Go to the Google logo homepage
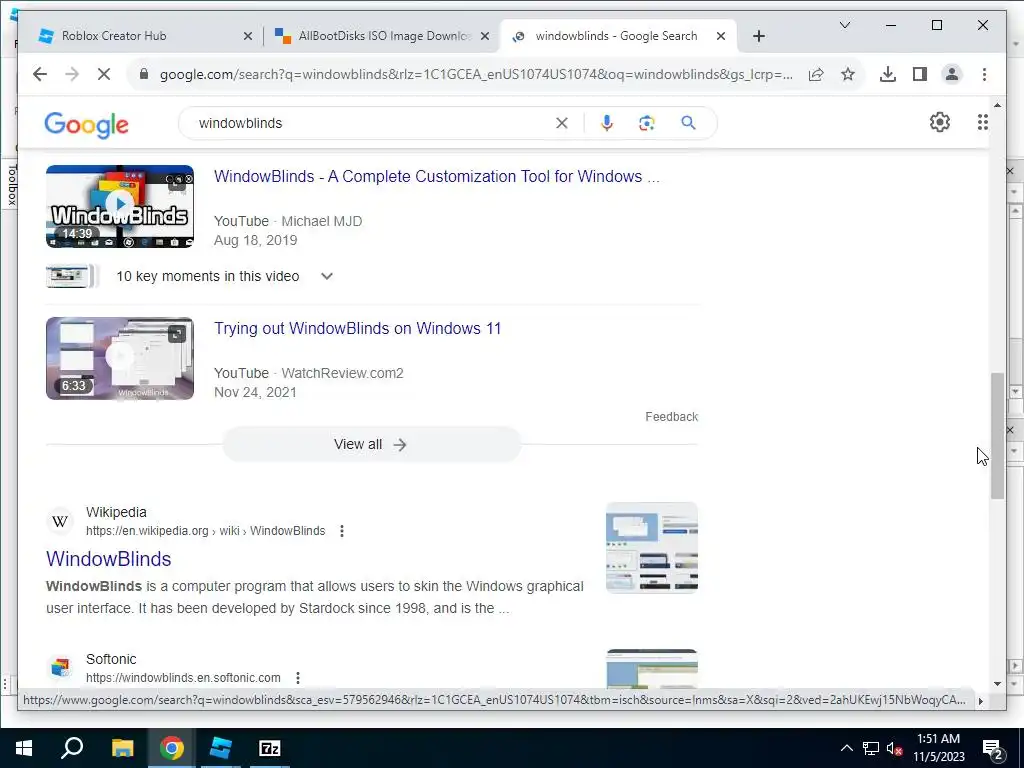 point(86,124)
